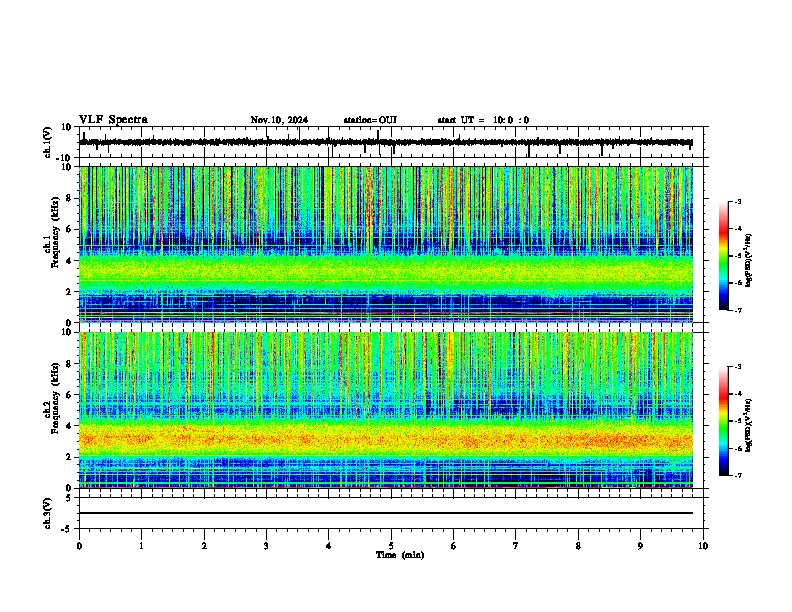Click the "VLF Spectra" title text
Viewport: 792px width, 612px height.
pos(113,120)
